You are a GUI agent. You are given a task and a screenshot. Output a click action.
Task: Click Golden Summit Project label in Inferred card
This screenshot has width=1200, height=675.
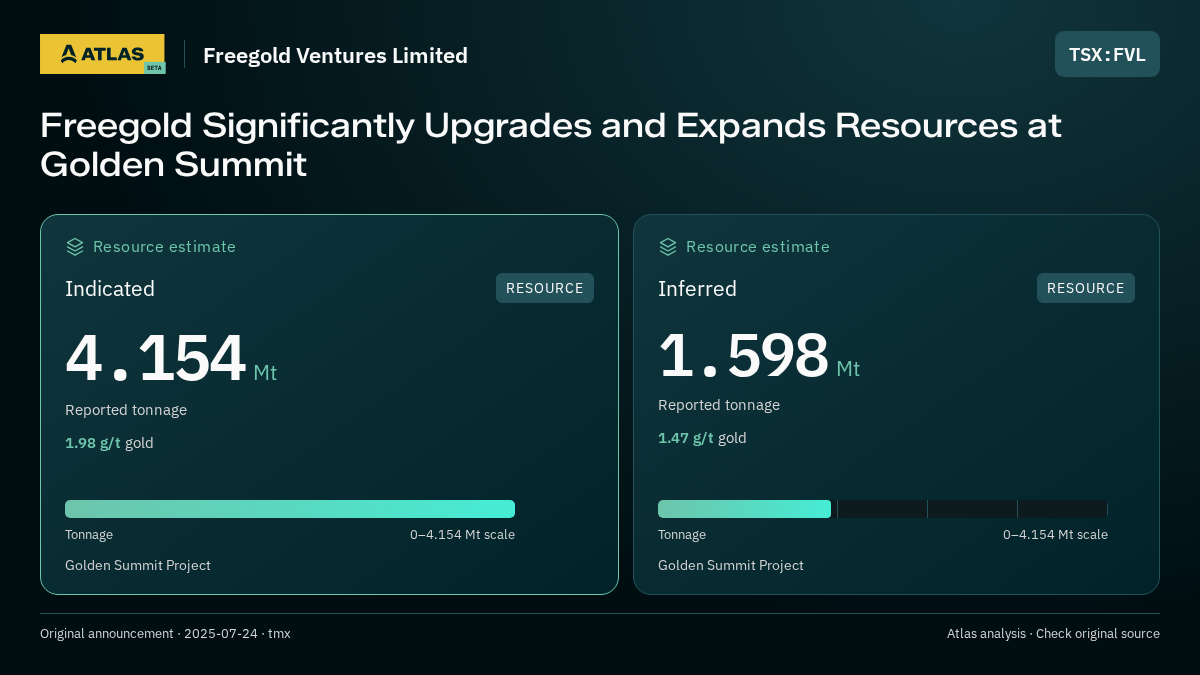[x=731, y=566]
